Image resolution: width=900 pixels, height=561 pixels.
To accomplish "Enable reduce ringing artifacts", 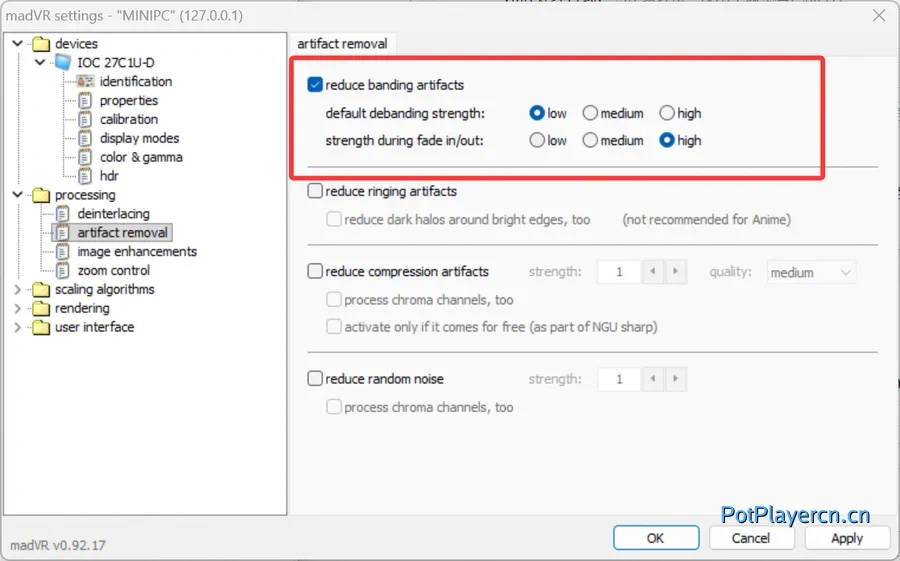I will (316, 191).
